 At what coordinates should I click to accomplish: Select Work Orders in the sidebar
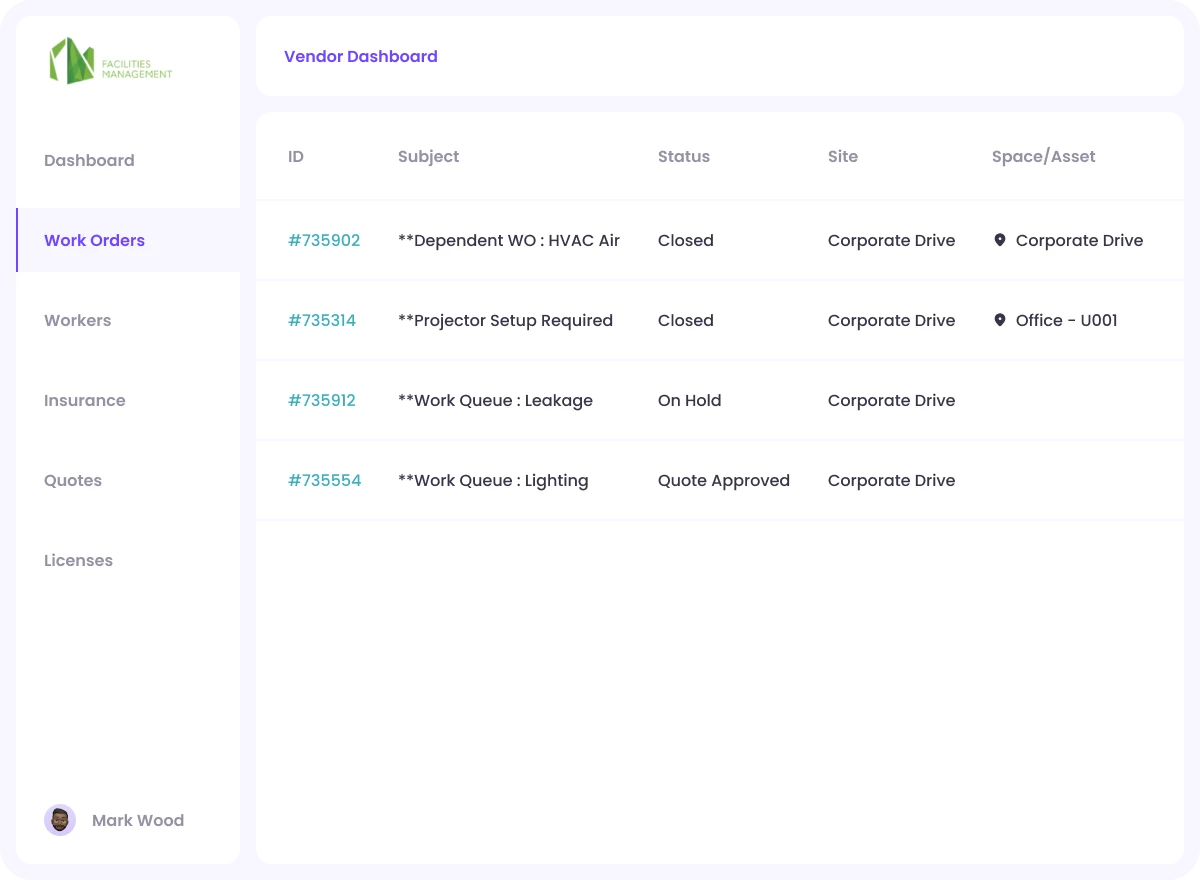[94, 240]
